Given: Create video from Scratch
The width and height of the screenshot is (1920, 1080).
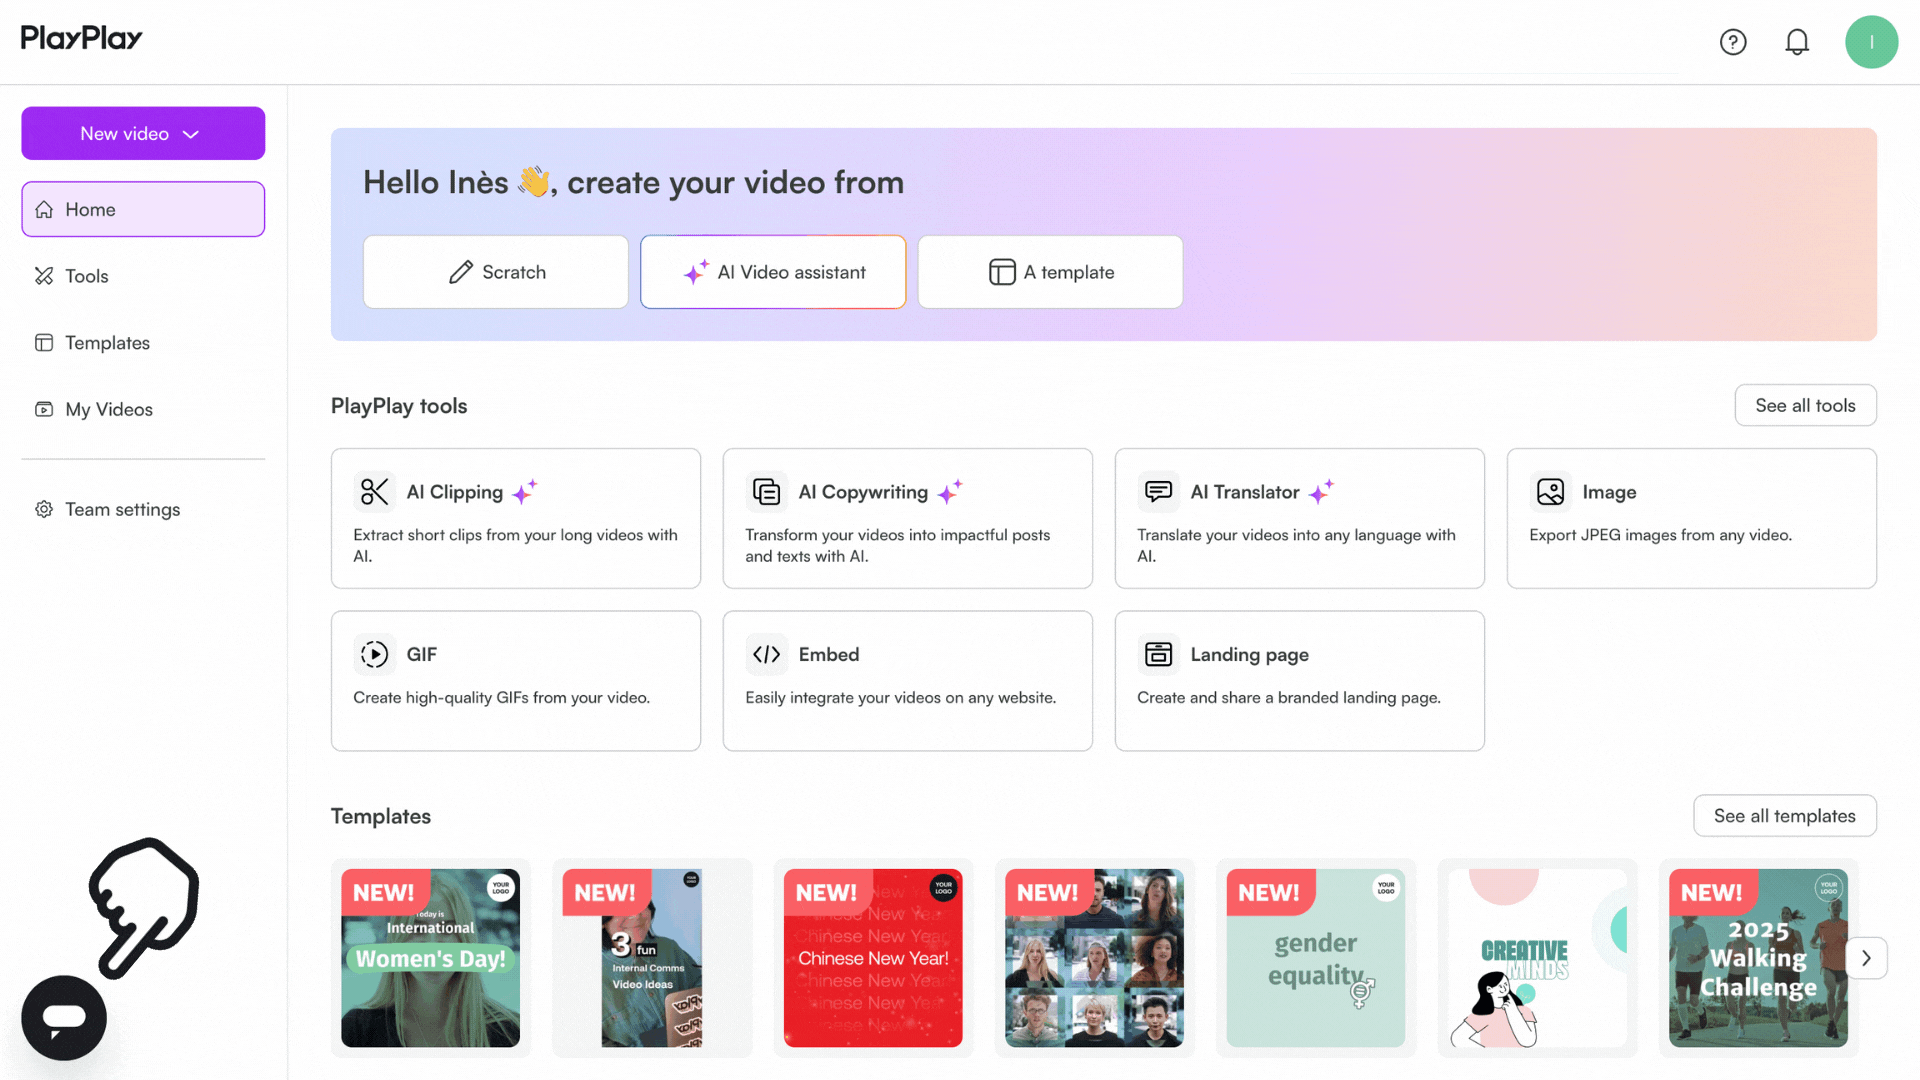Looking at the screenshot, I should coord(496,272).
